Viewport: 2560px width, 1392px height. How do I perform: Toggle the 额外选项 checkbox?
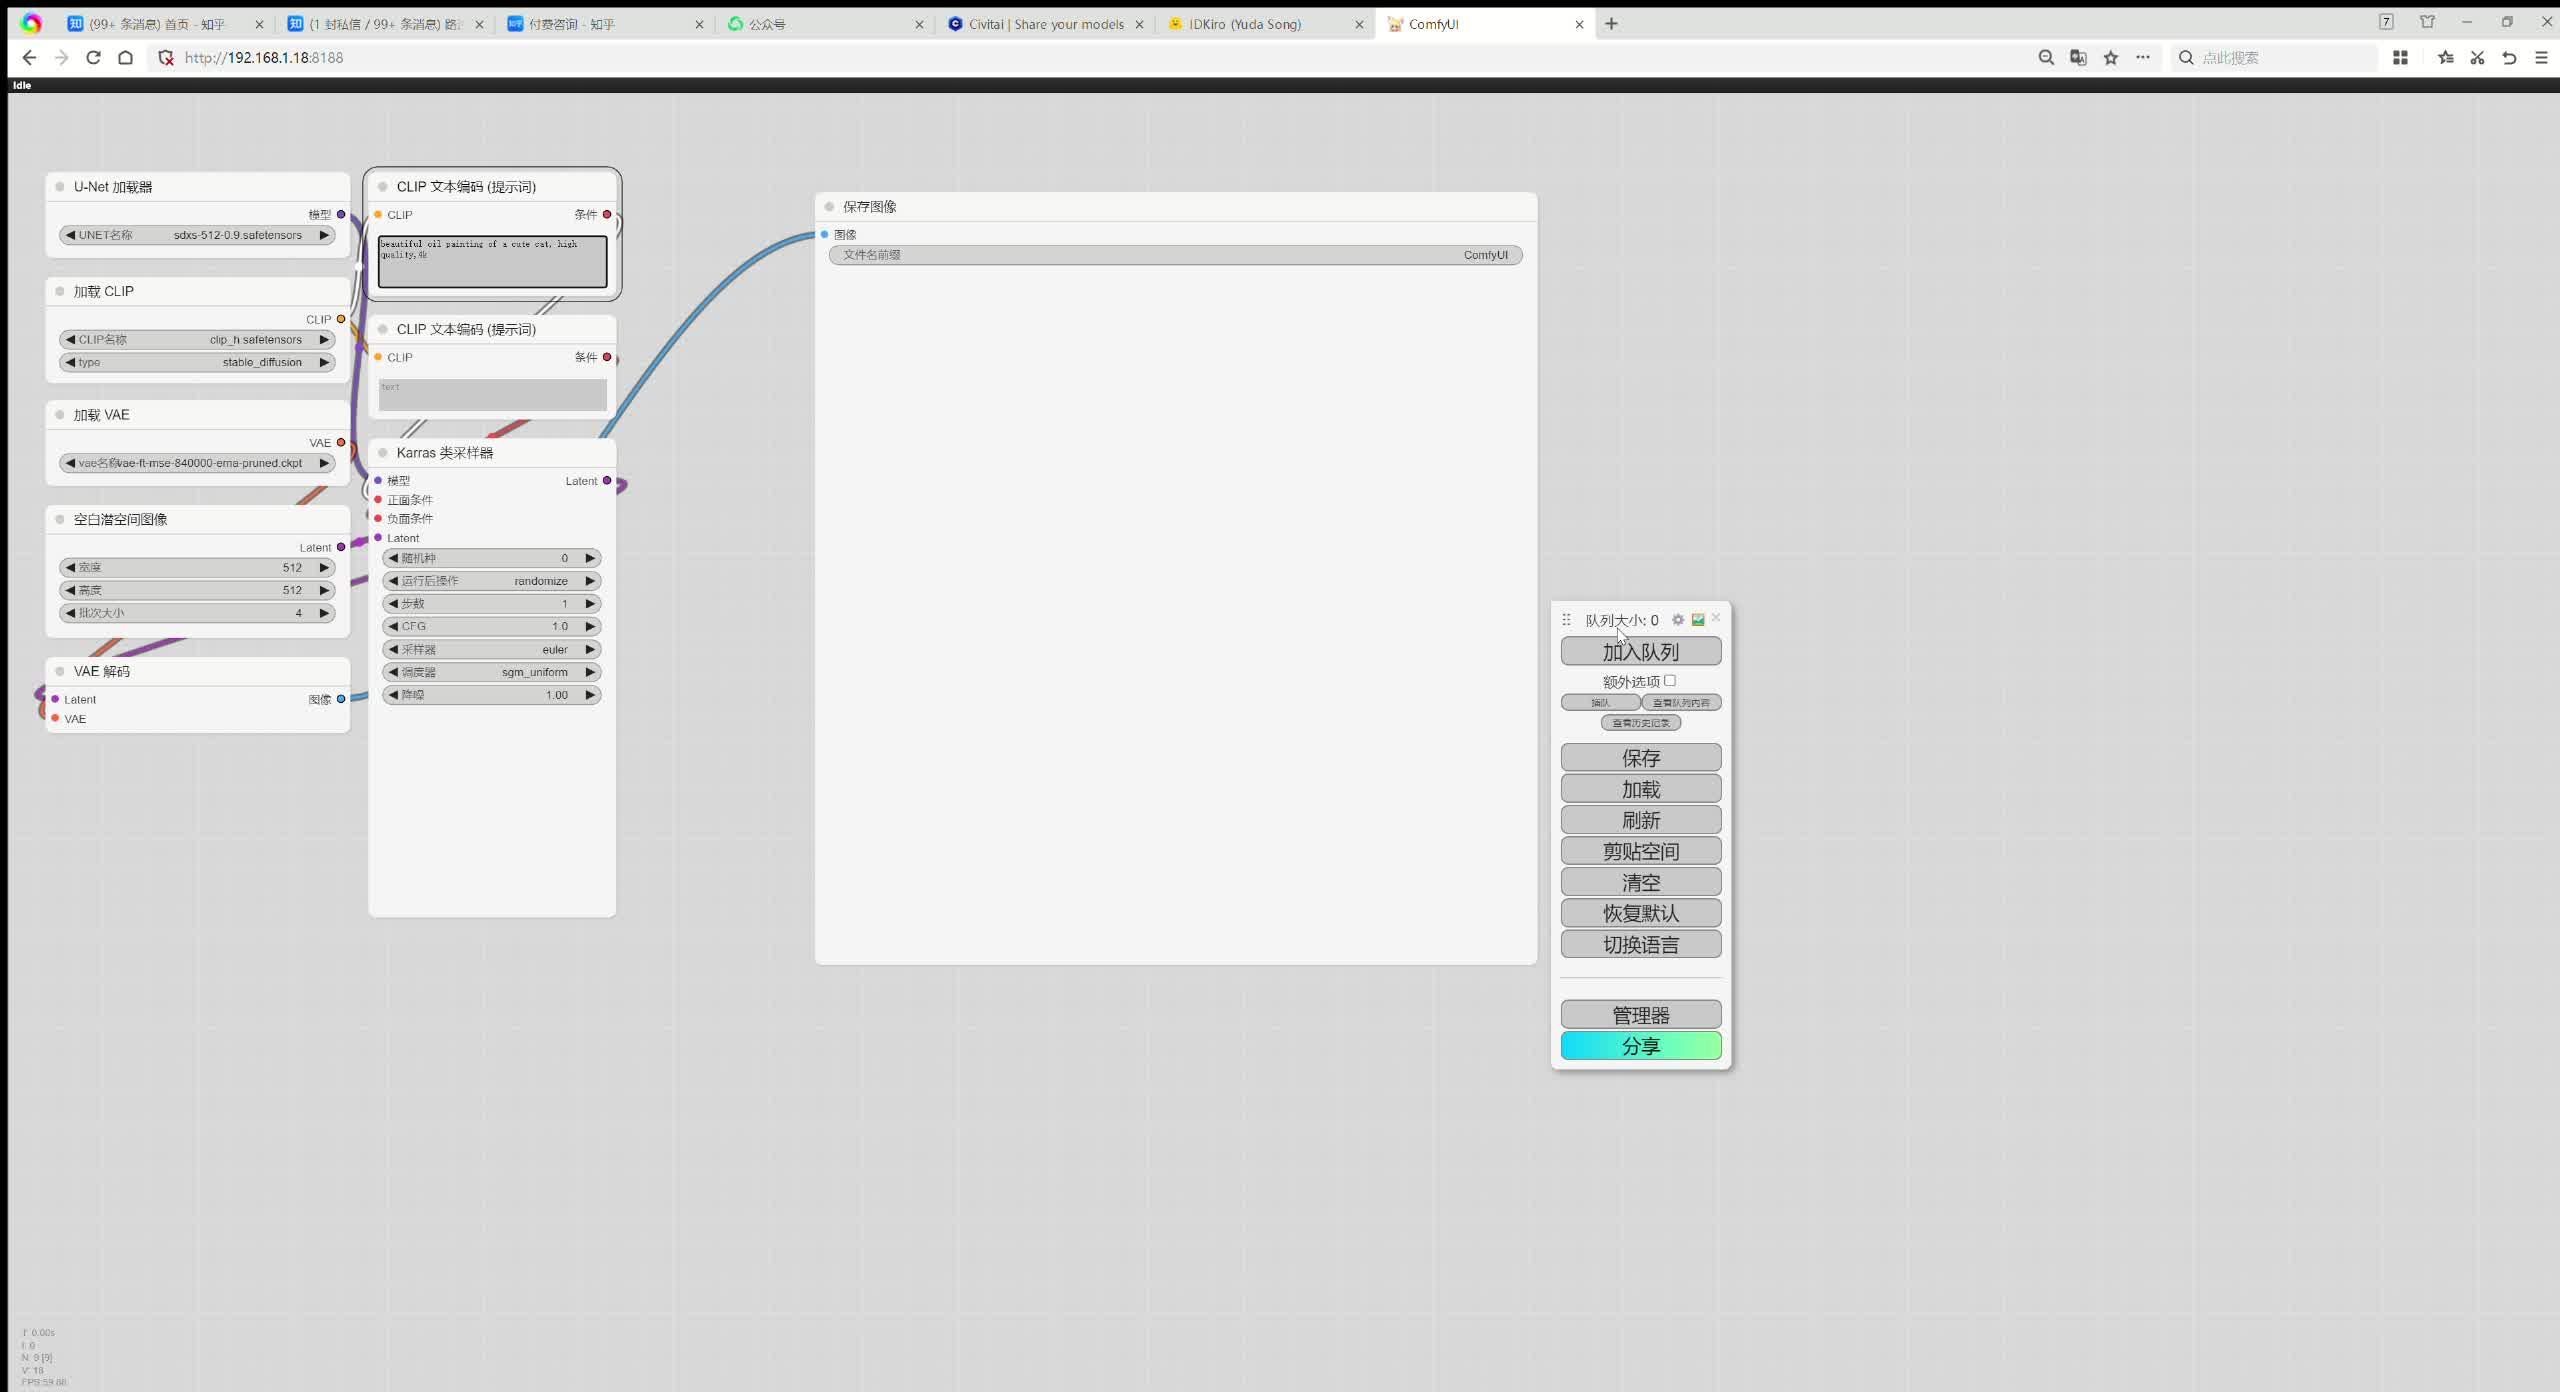[x=1669, y=679]
